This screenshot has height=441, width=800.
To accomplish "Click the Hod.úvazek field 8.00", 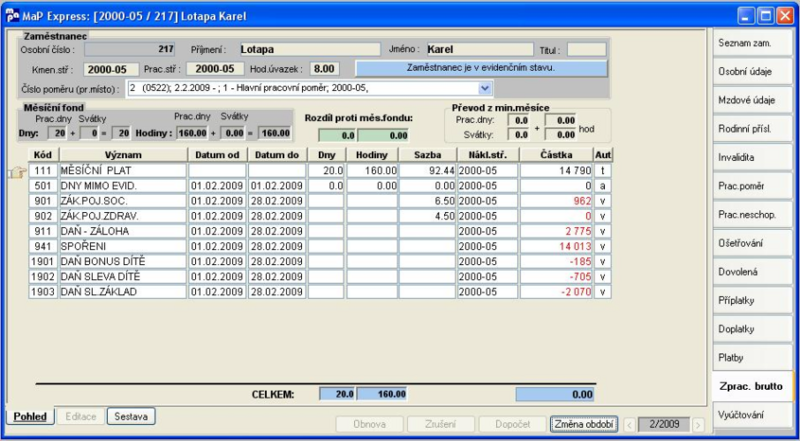I will [324, 69].
